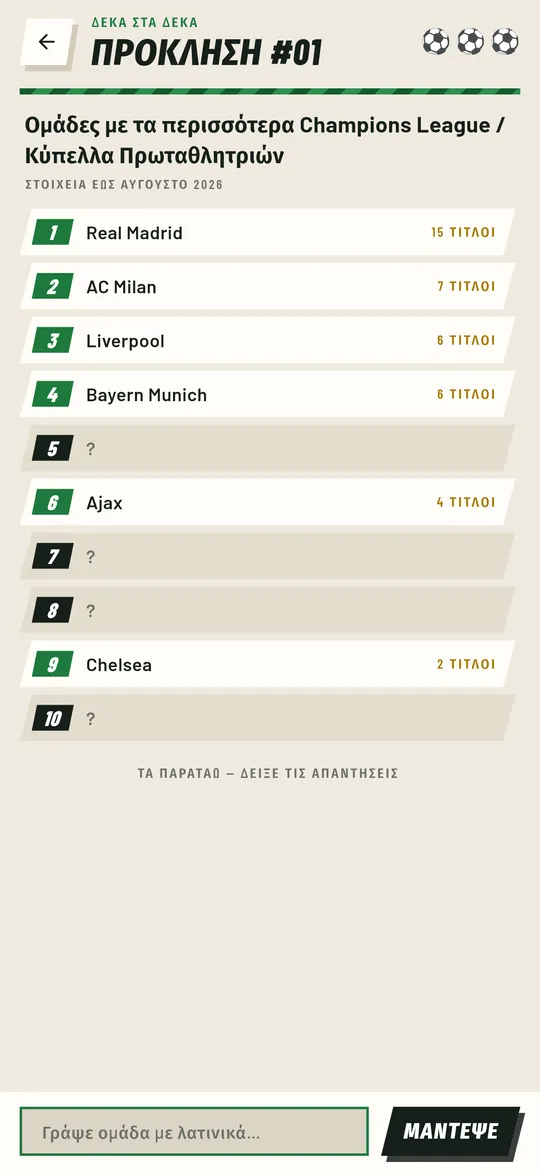
Task: Select the rank 7 number badge
Action: (53, 557)
